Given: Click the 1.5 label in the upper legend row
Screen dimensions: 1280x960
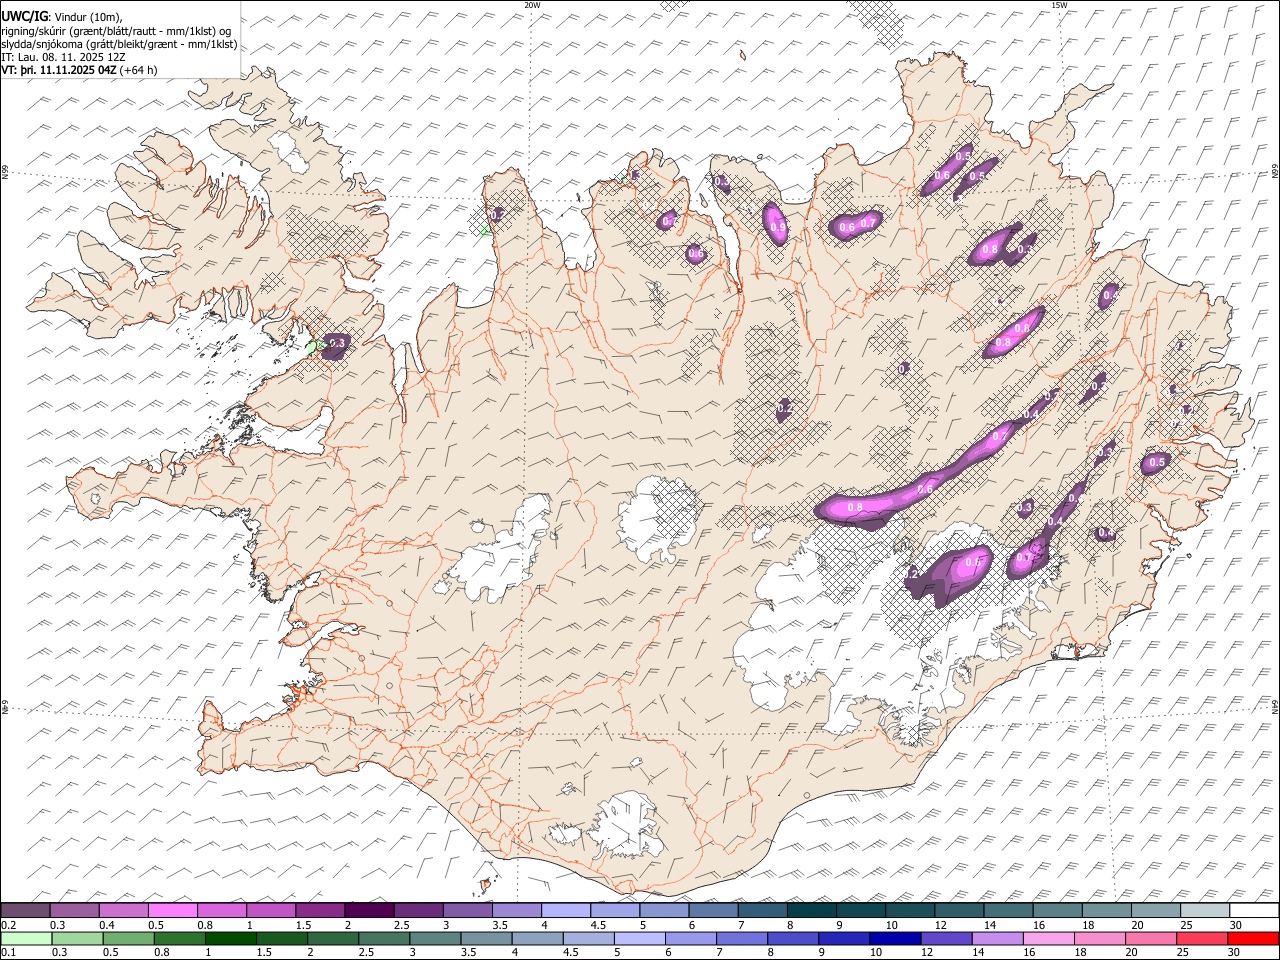Looking at the screenshot, I should pos(302,925).
